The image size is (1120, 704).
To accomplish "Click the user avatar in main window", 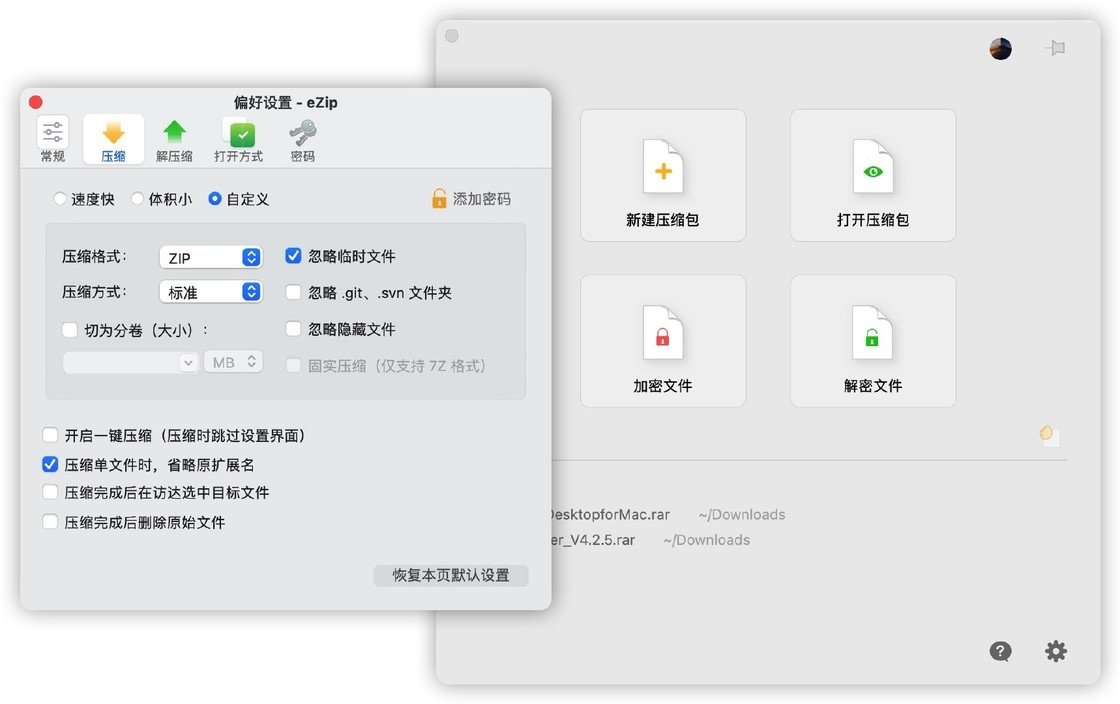I will point(1001,49).
